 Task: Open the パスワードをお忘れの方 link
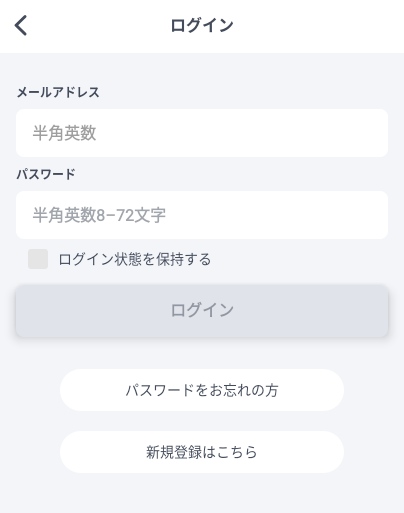click(x=202, y=390)
